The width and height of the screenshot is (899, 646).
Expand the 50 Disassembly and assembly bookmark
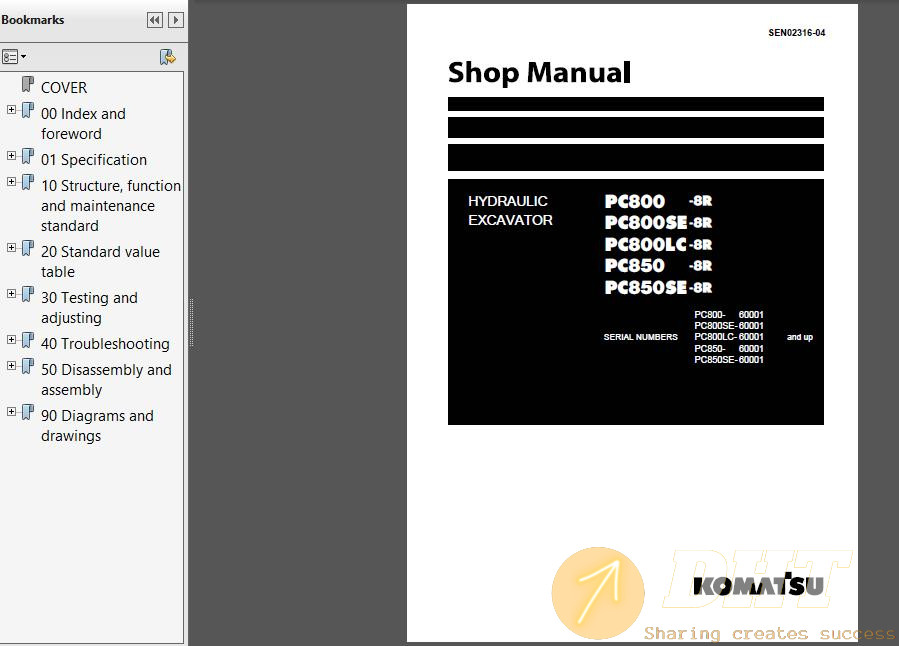(x=11, y=366)
